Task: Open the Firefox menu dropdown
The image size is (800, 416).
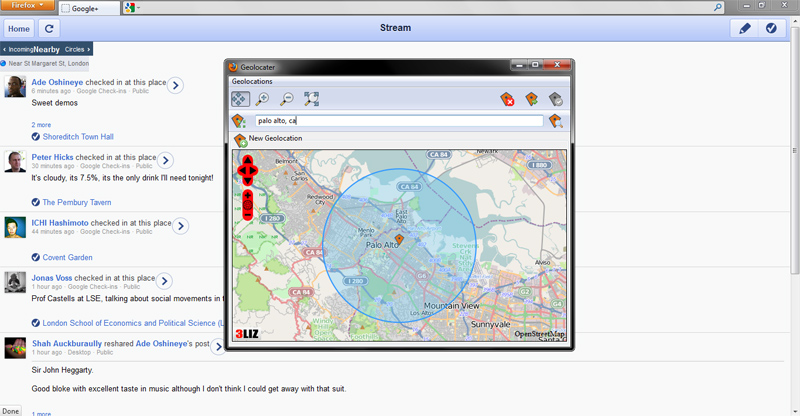Action: tap(27, 6)
